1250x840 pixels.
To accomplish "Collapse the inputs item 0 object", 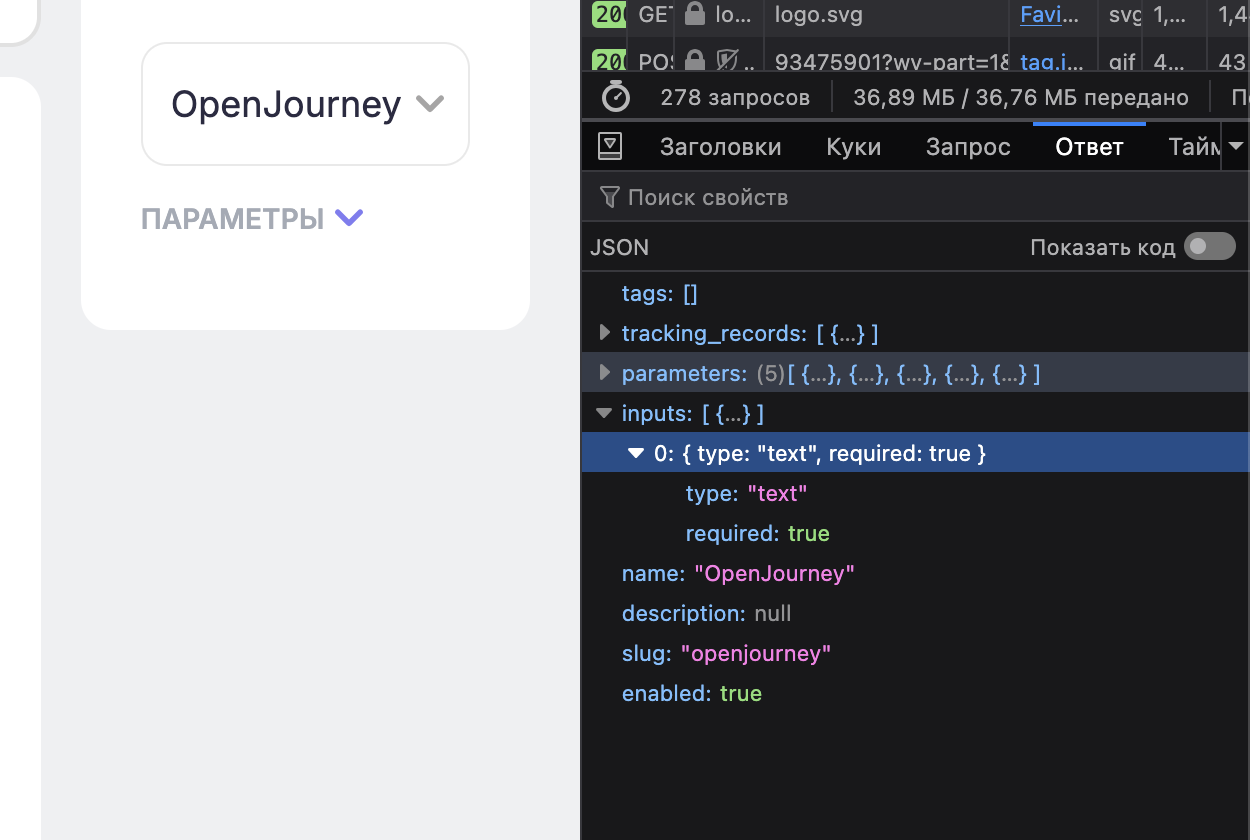I will pyautogui.click(x=636, y=452).
